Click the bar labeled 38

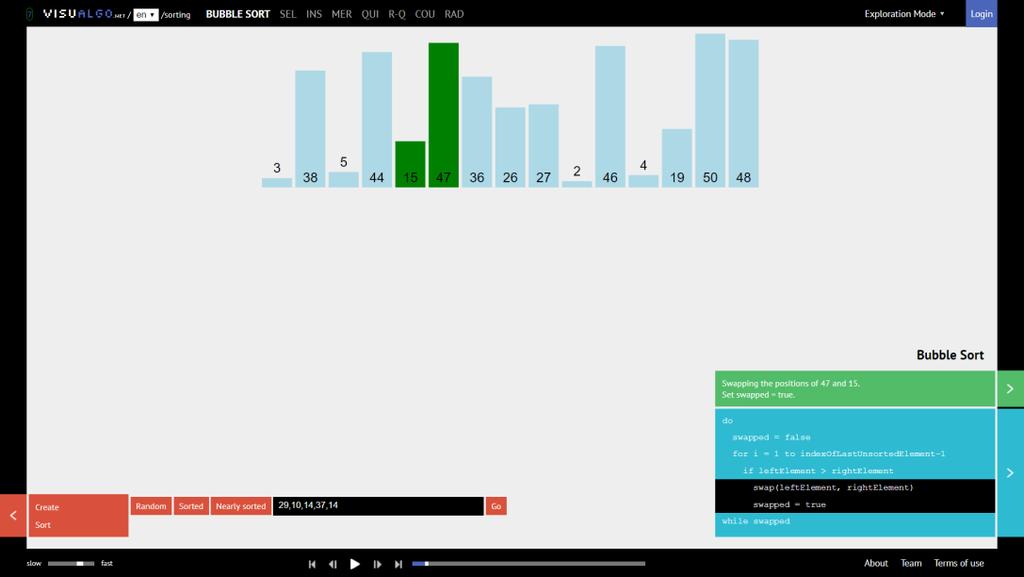tap(310, 129)
